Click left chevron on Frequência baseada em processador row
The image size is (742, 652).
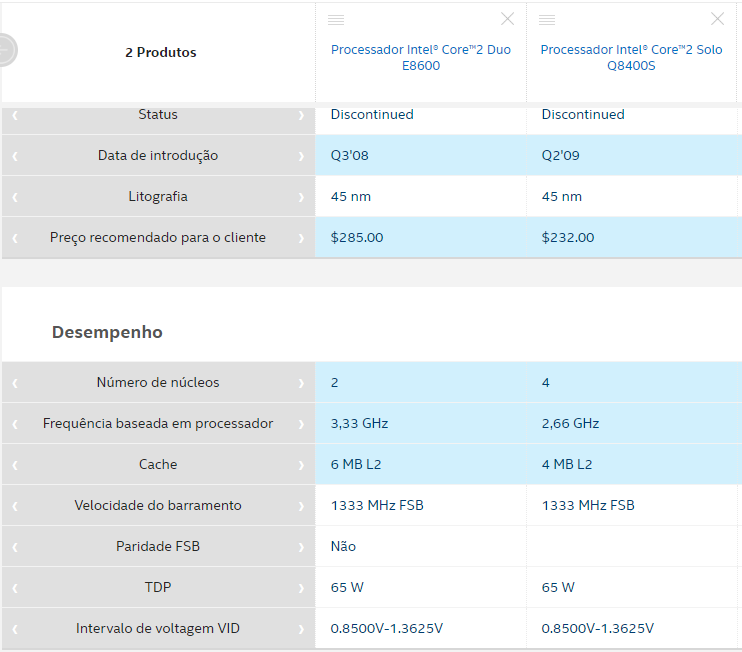pyautogui.click(x=15, y=424)
